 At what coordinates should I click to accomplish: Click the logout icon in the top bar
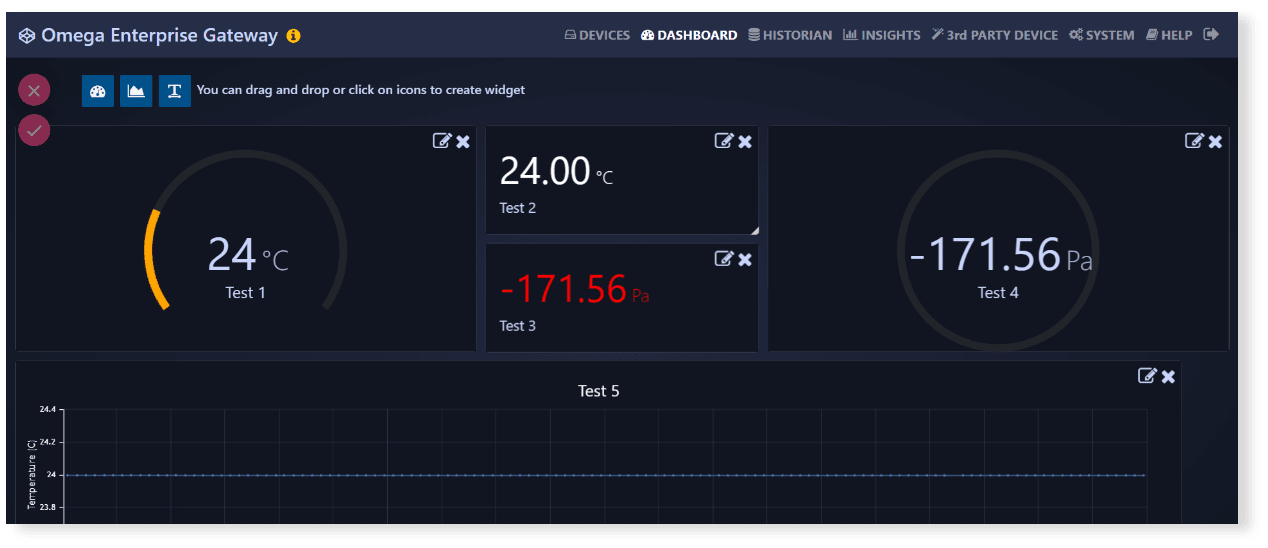(x=1211, y=35)
